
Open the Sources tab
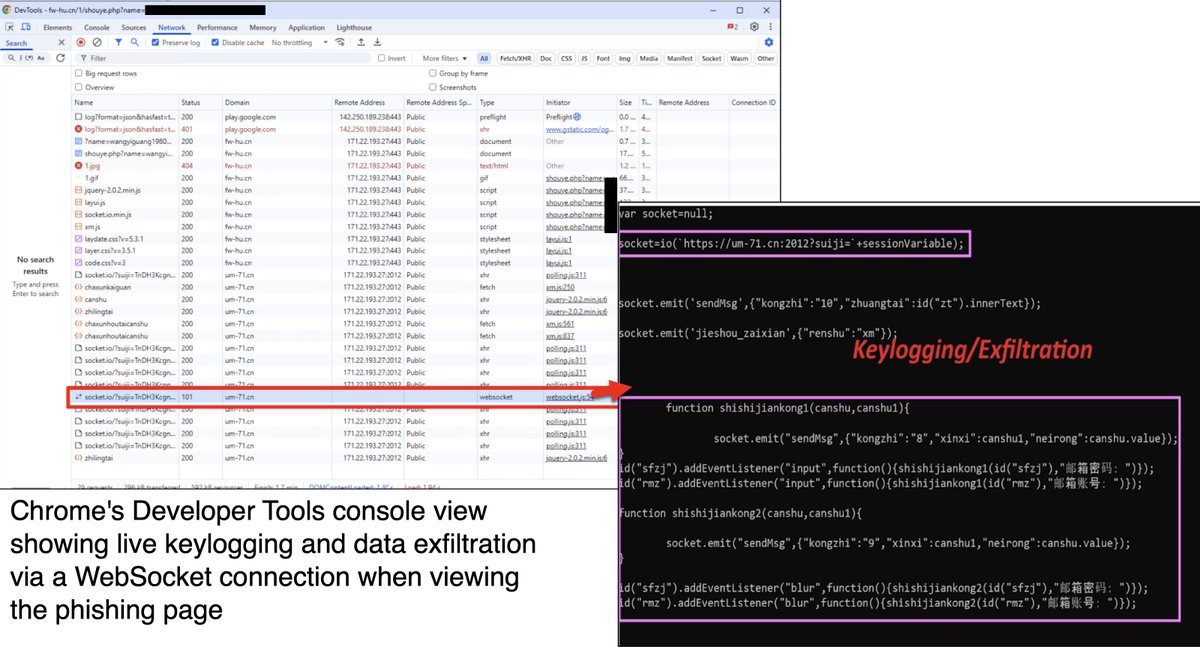(134, 27)
